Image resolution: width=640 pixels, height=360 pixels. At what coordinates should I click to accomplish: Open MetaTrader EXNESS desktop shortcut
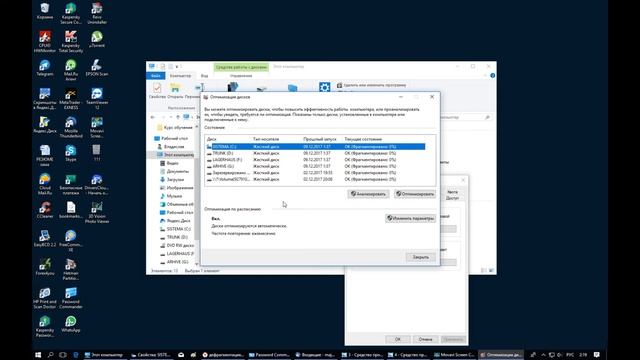point(71,99)
